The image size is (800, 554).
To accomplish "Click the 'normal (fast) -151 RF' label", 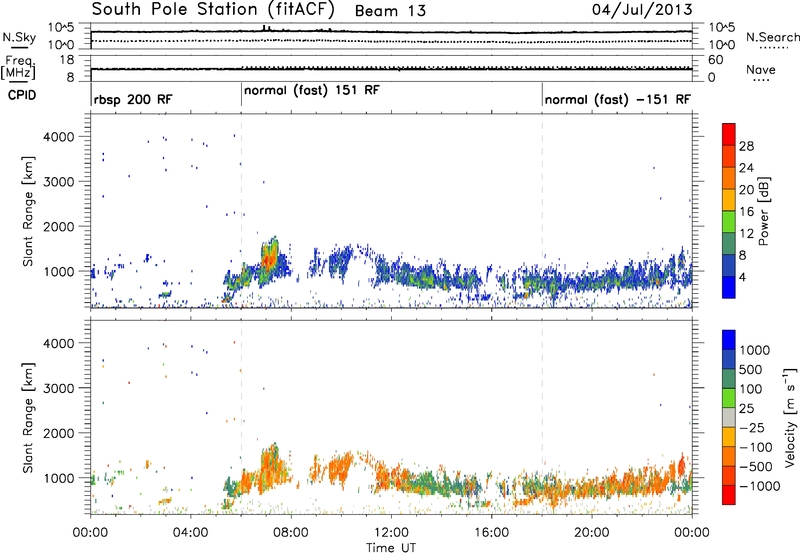I will (618, 99).
